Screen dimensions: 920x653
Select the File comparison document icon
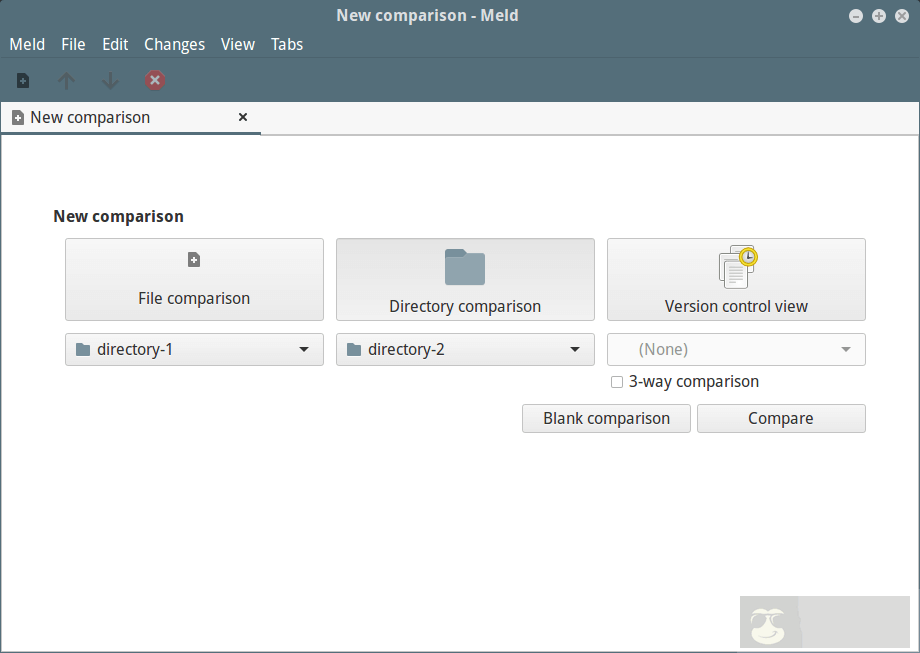pyautogui.click(x=194, y=261)
